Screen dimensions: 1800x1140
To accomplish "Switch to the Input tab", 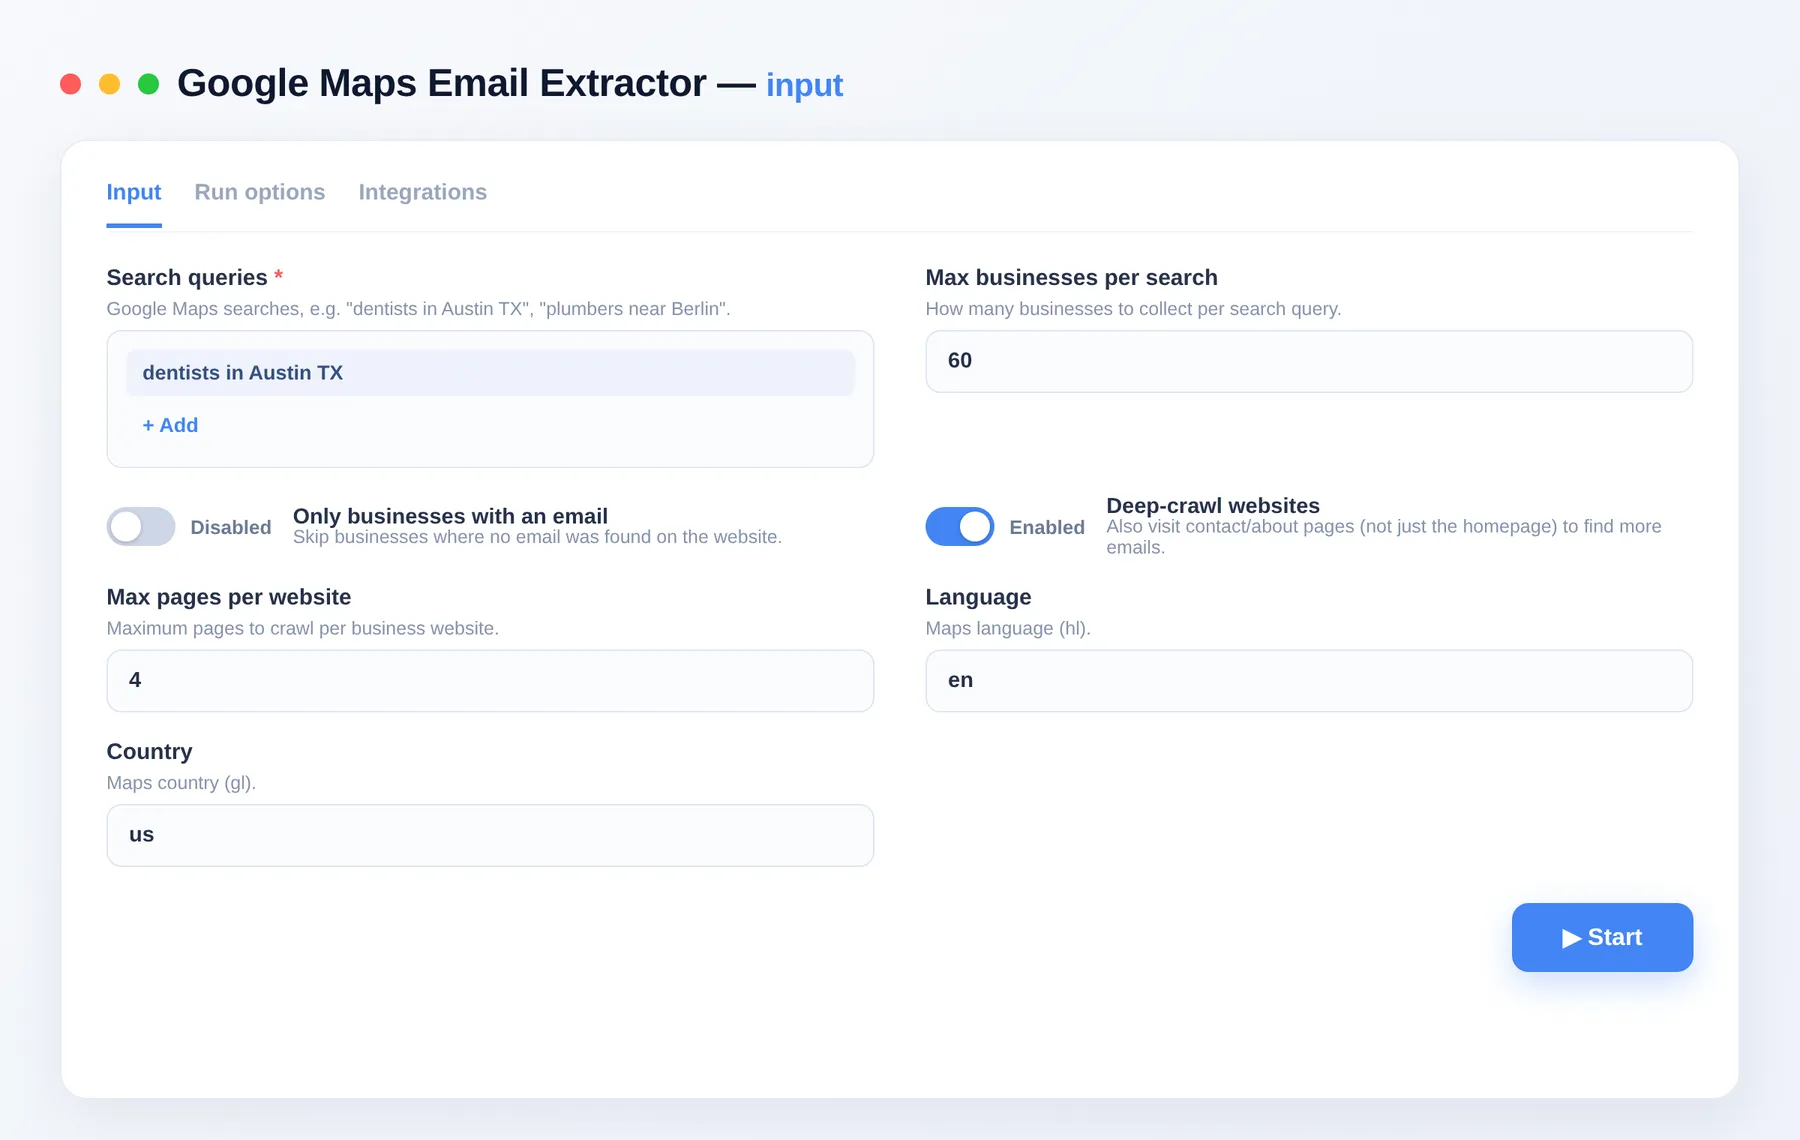I will [x=134, y=192].
